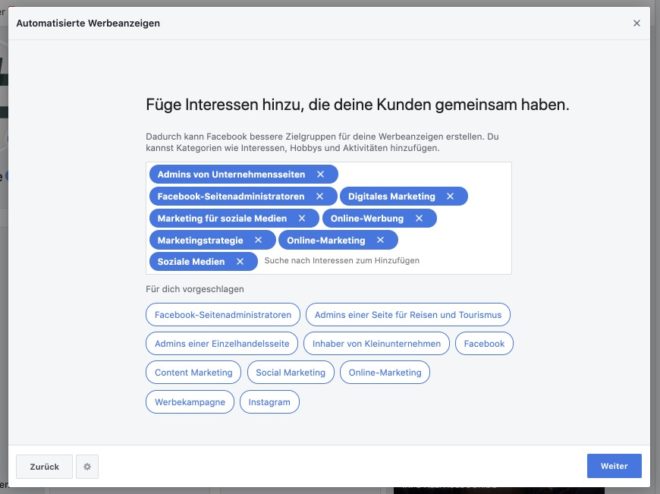Remove the Digitales Marketing tag
Screen dimensions: 660x494
[450, 196]
